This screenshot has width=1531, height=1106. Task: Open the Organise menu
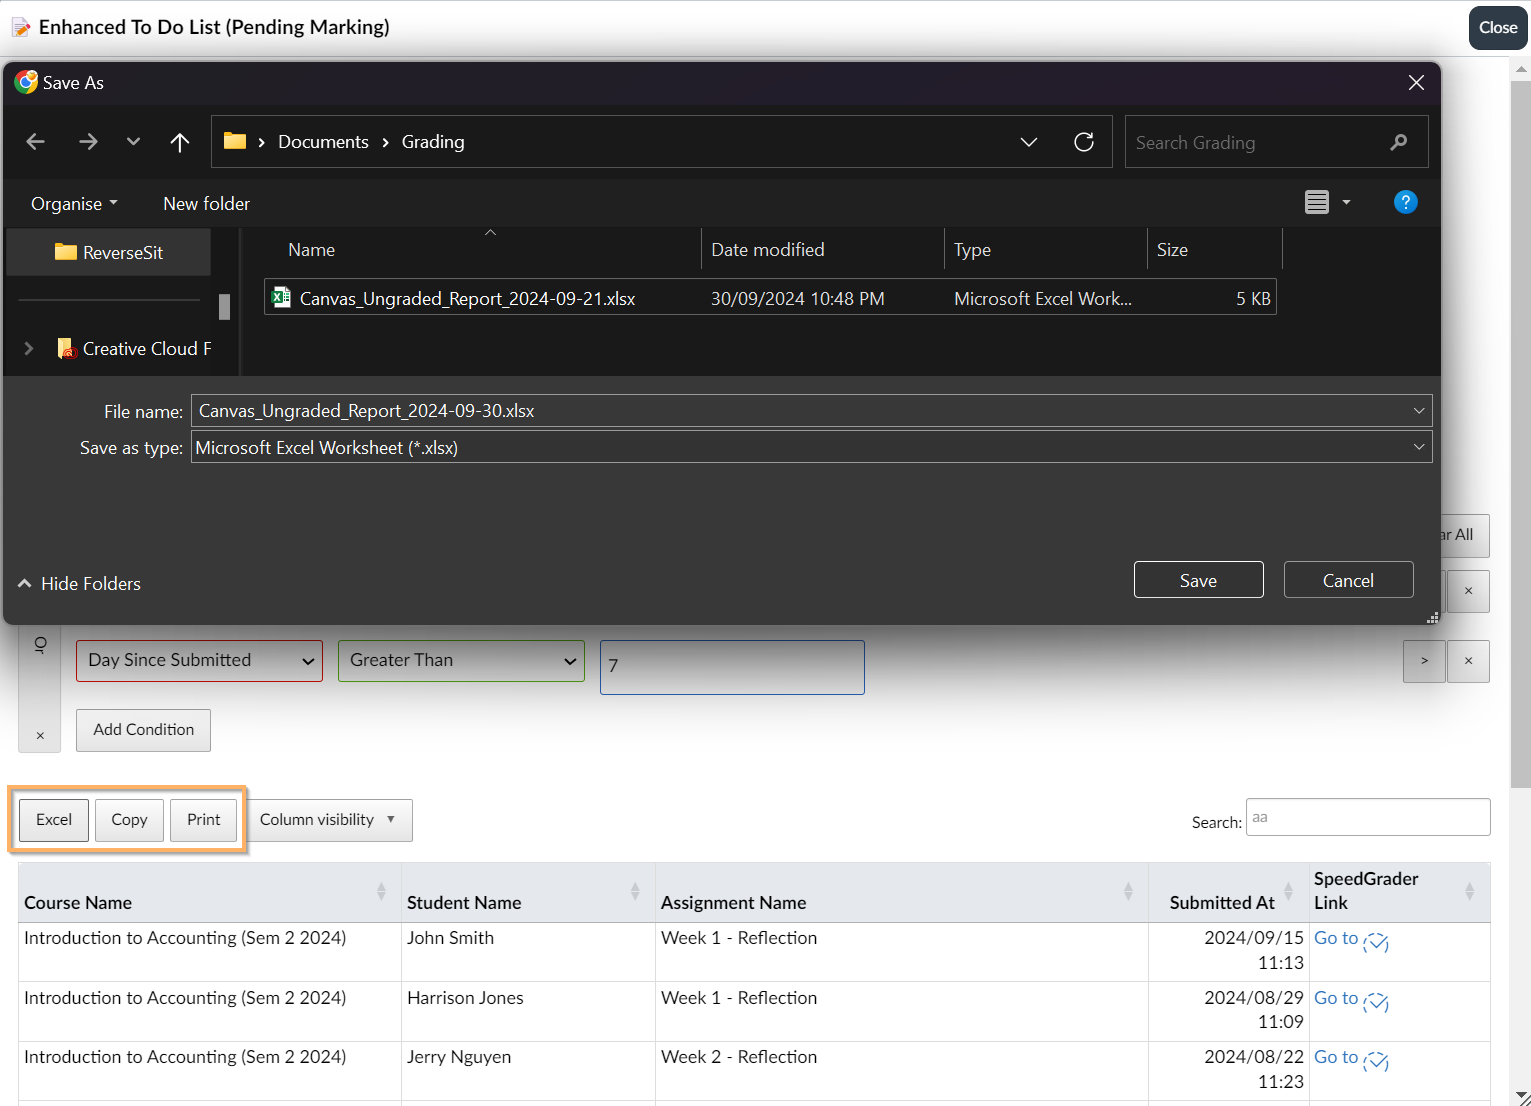pyautogui.click(x=74, y=204)
